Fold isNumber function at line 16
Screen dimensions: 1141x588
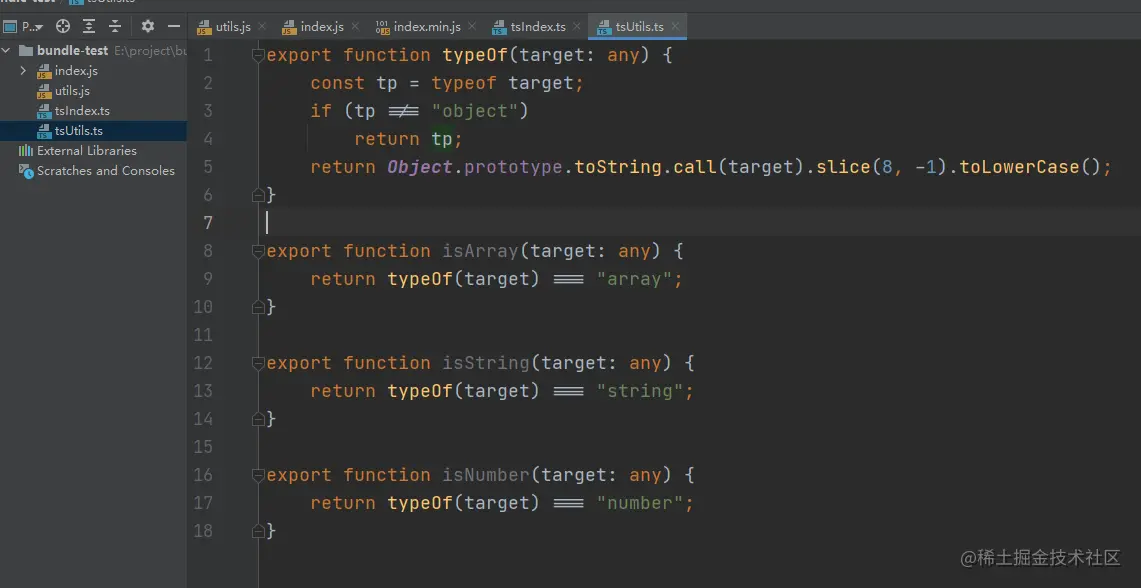pos(258,475)
